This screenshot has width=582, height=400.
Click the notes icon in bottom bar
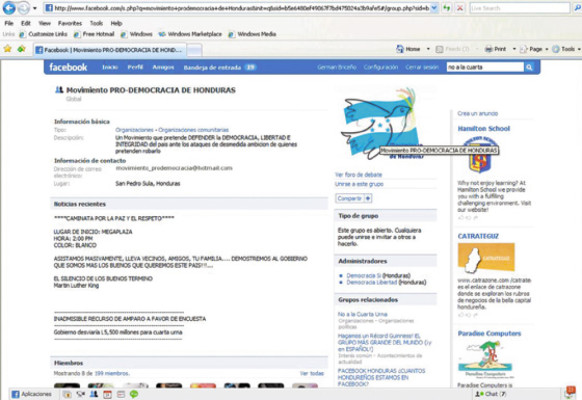click(121, 394)
